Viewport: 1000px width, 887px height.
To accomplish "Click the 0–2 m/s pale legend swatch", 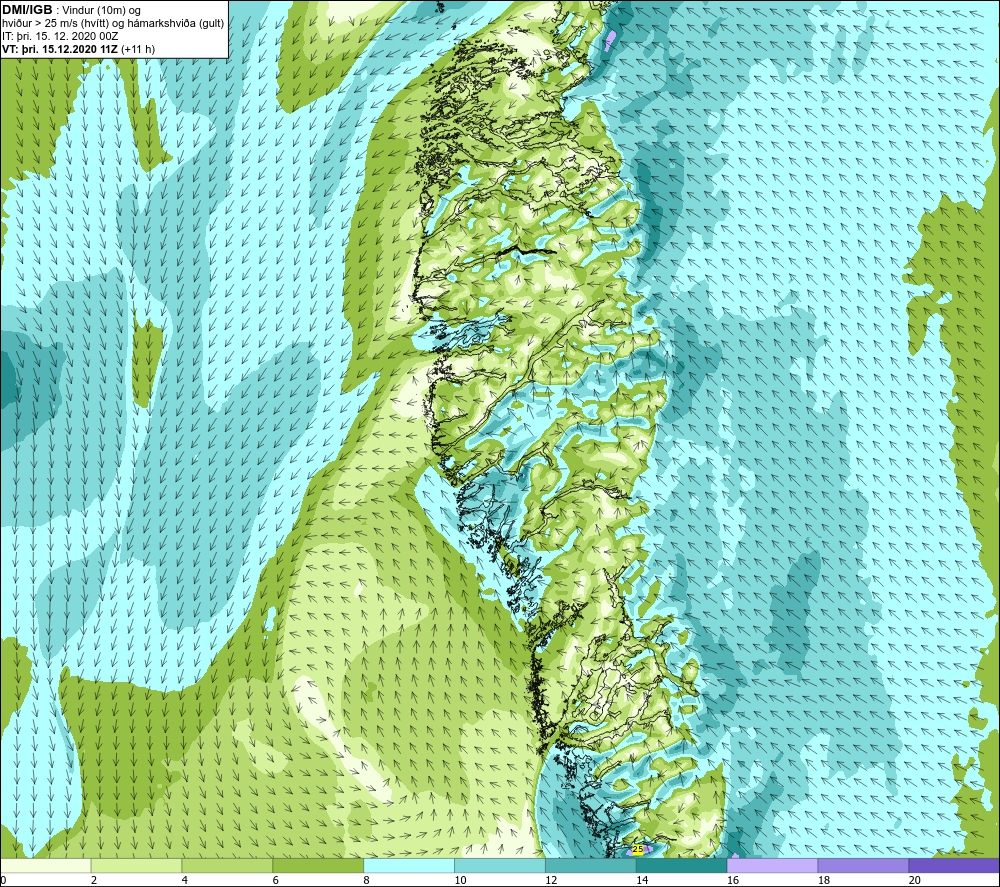I will point(45,865).
